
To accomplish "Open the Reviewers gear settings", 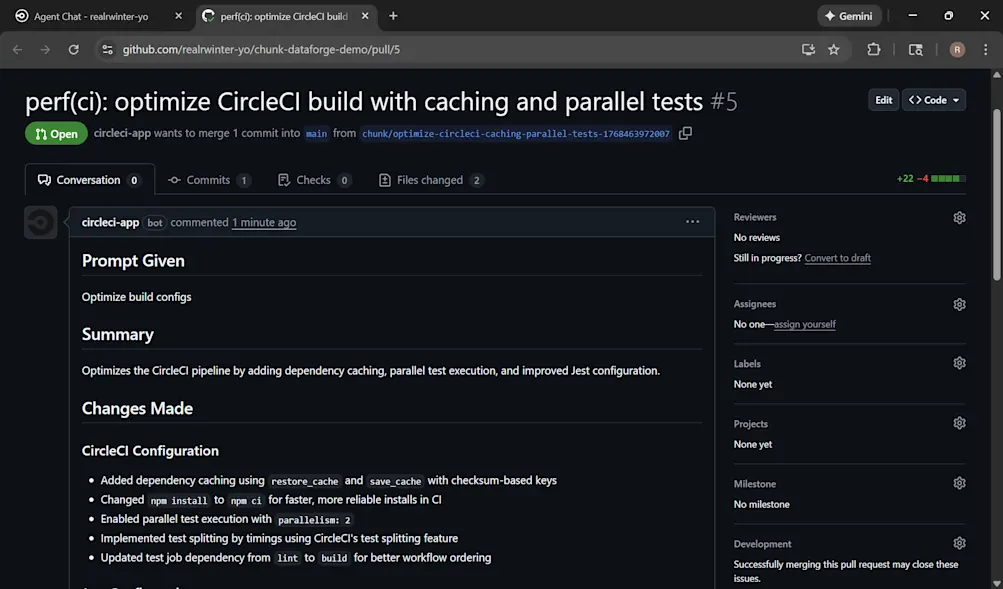I will [x=959, y=217].
